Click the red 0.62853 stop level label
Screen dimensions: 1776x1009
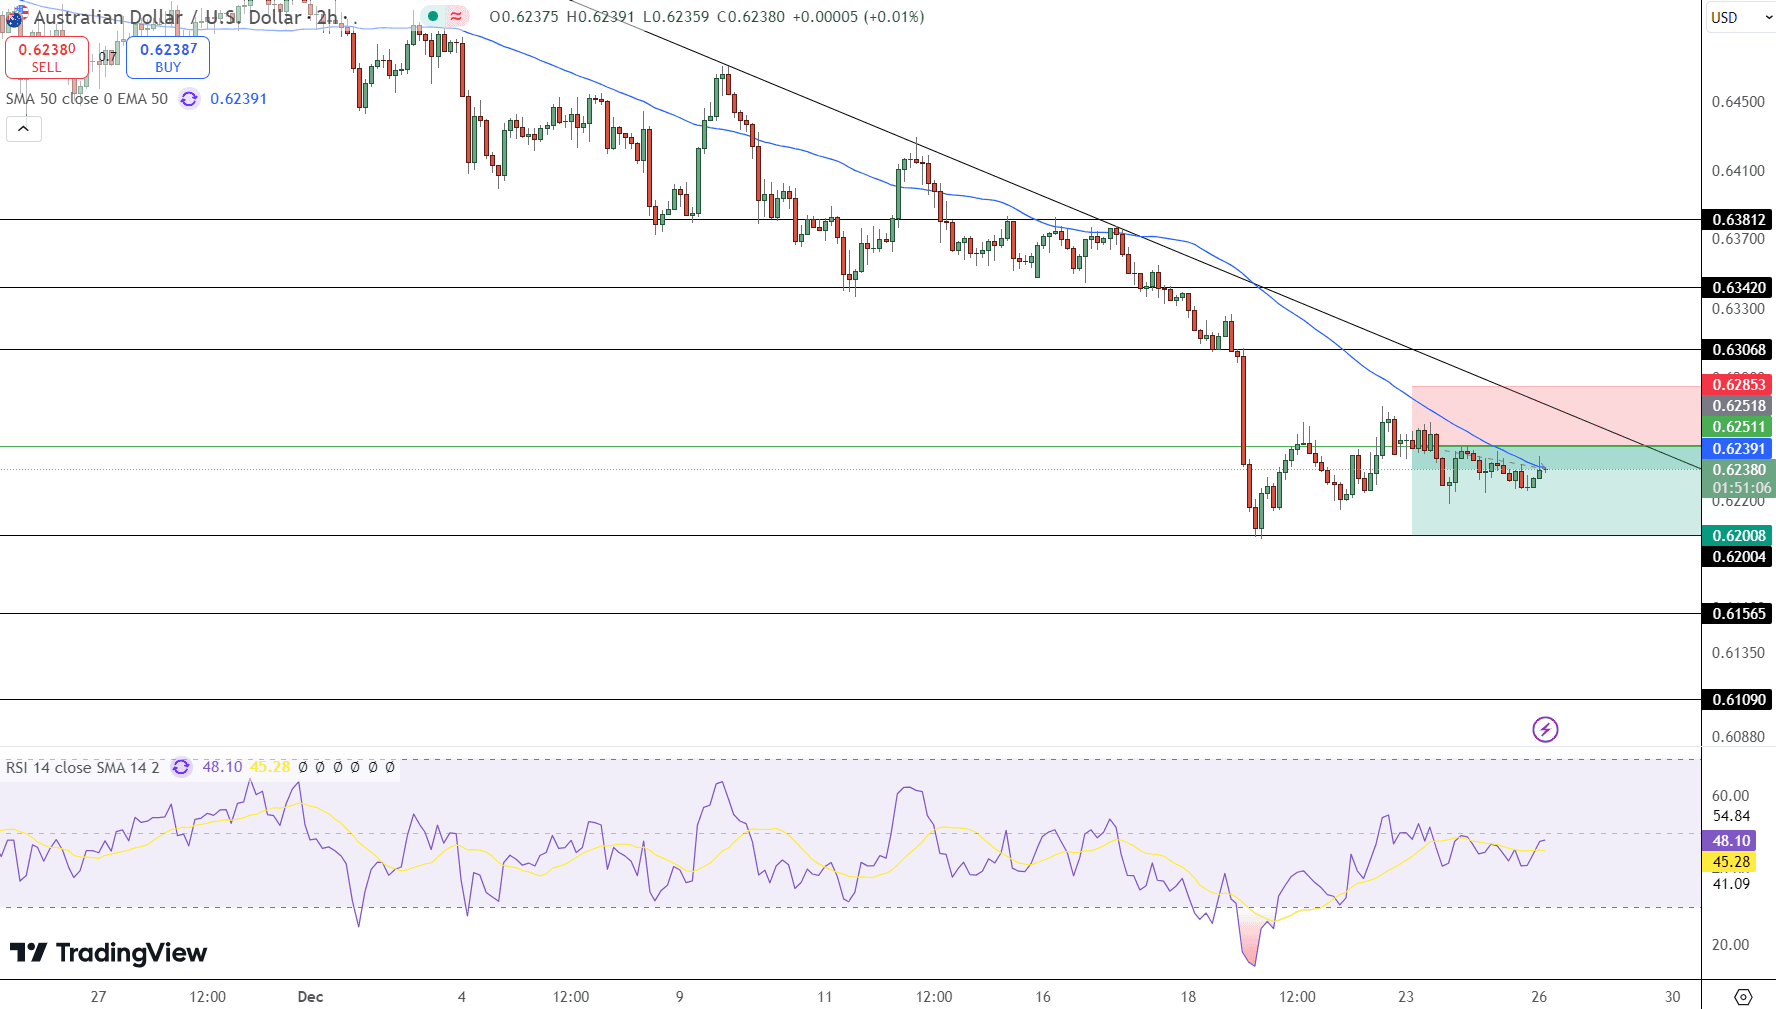(1738, 385)
